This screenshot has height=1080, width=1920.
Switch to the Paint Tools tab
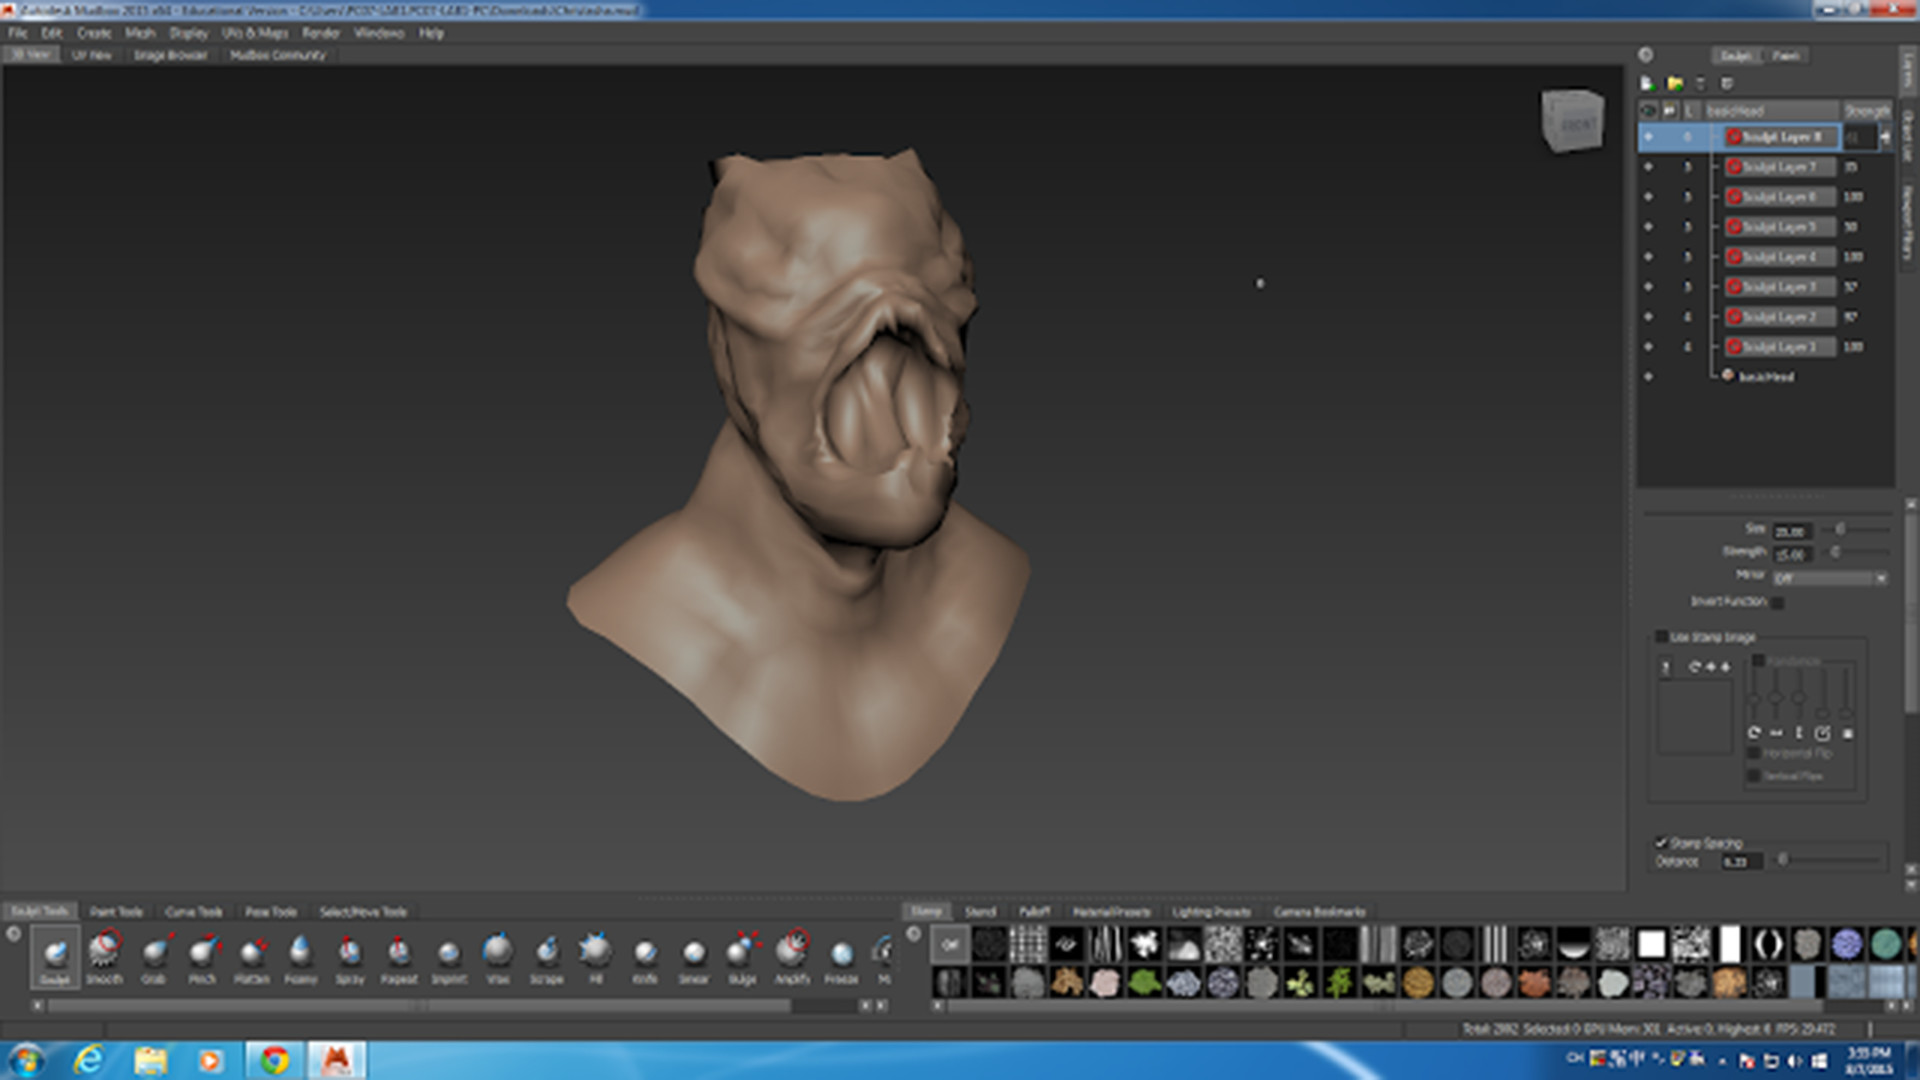coord(117,911)
